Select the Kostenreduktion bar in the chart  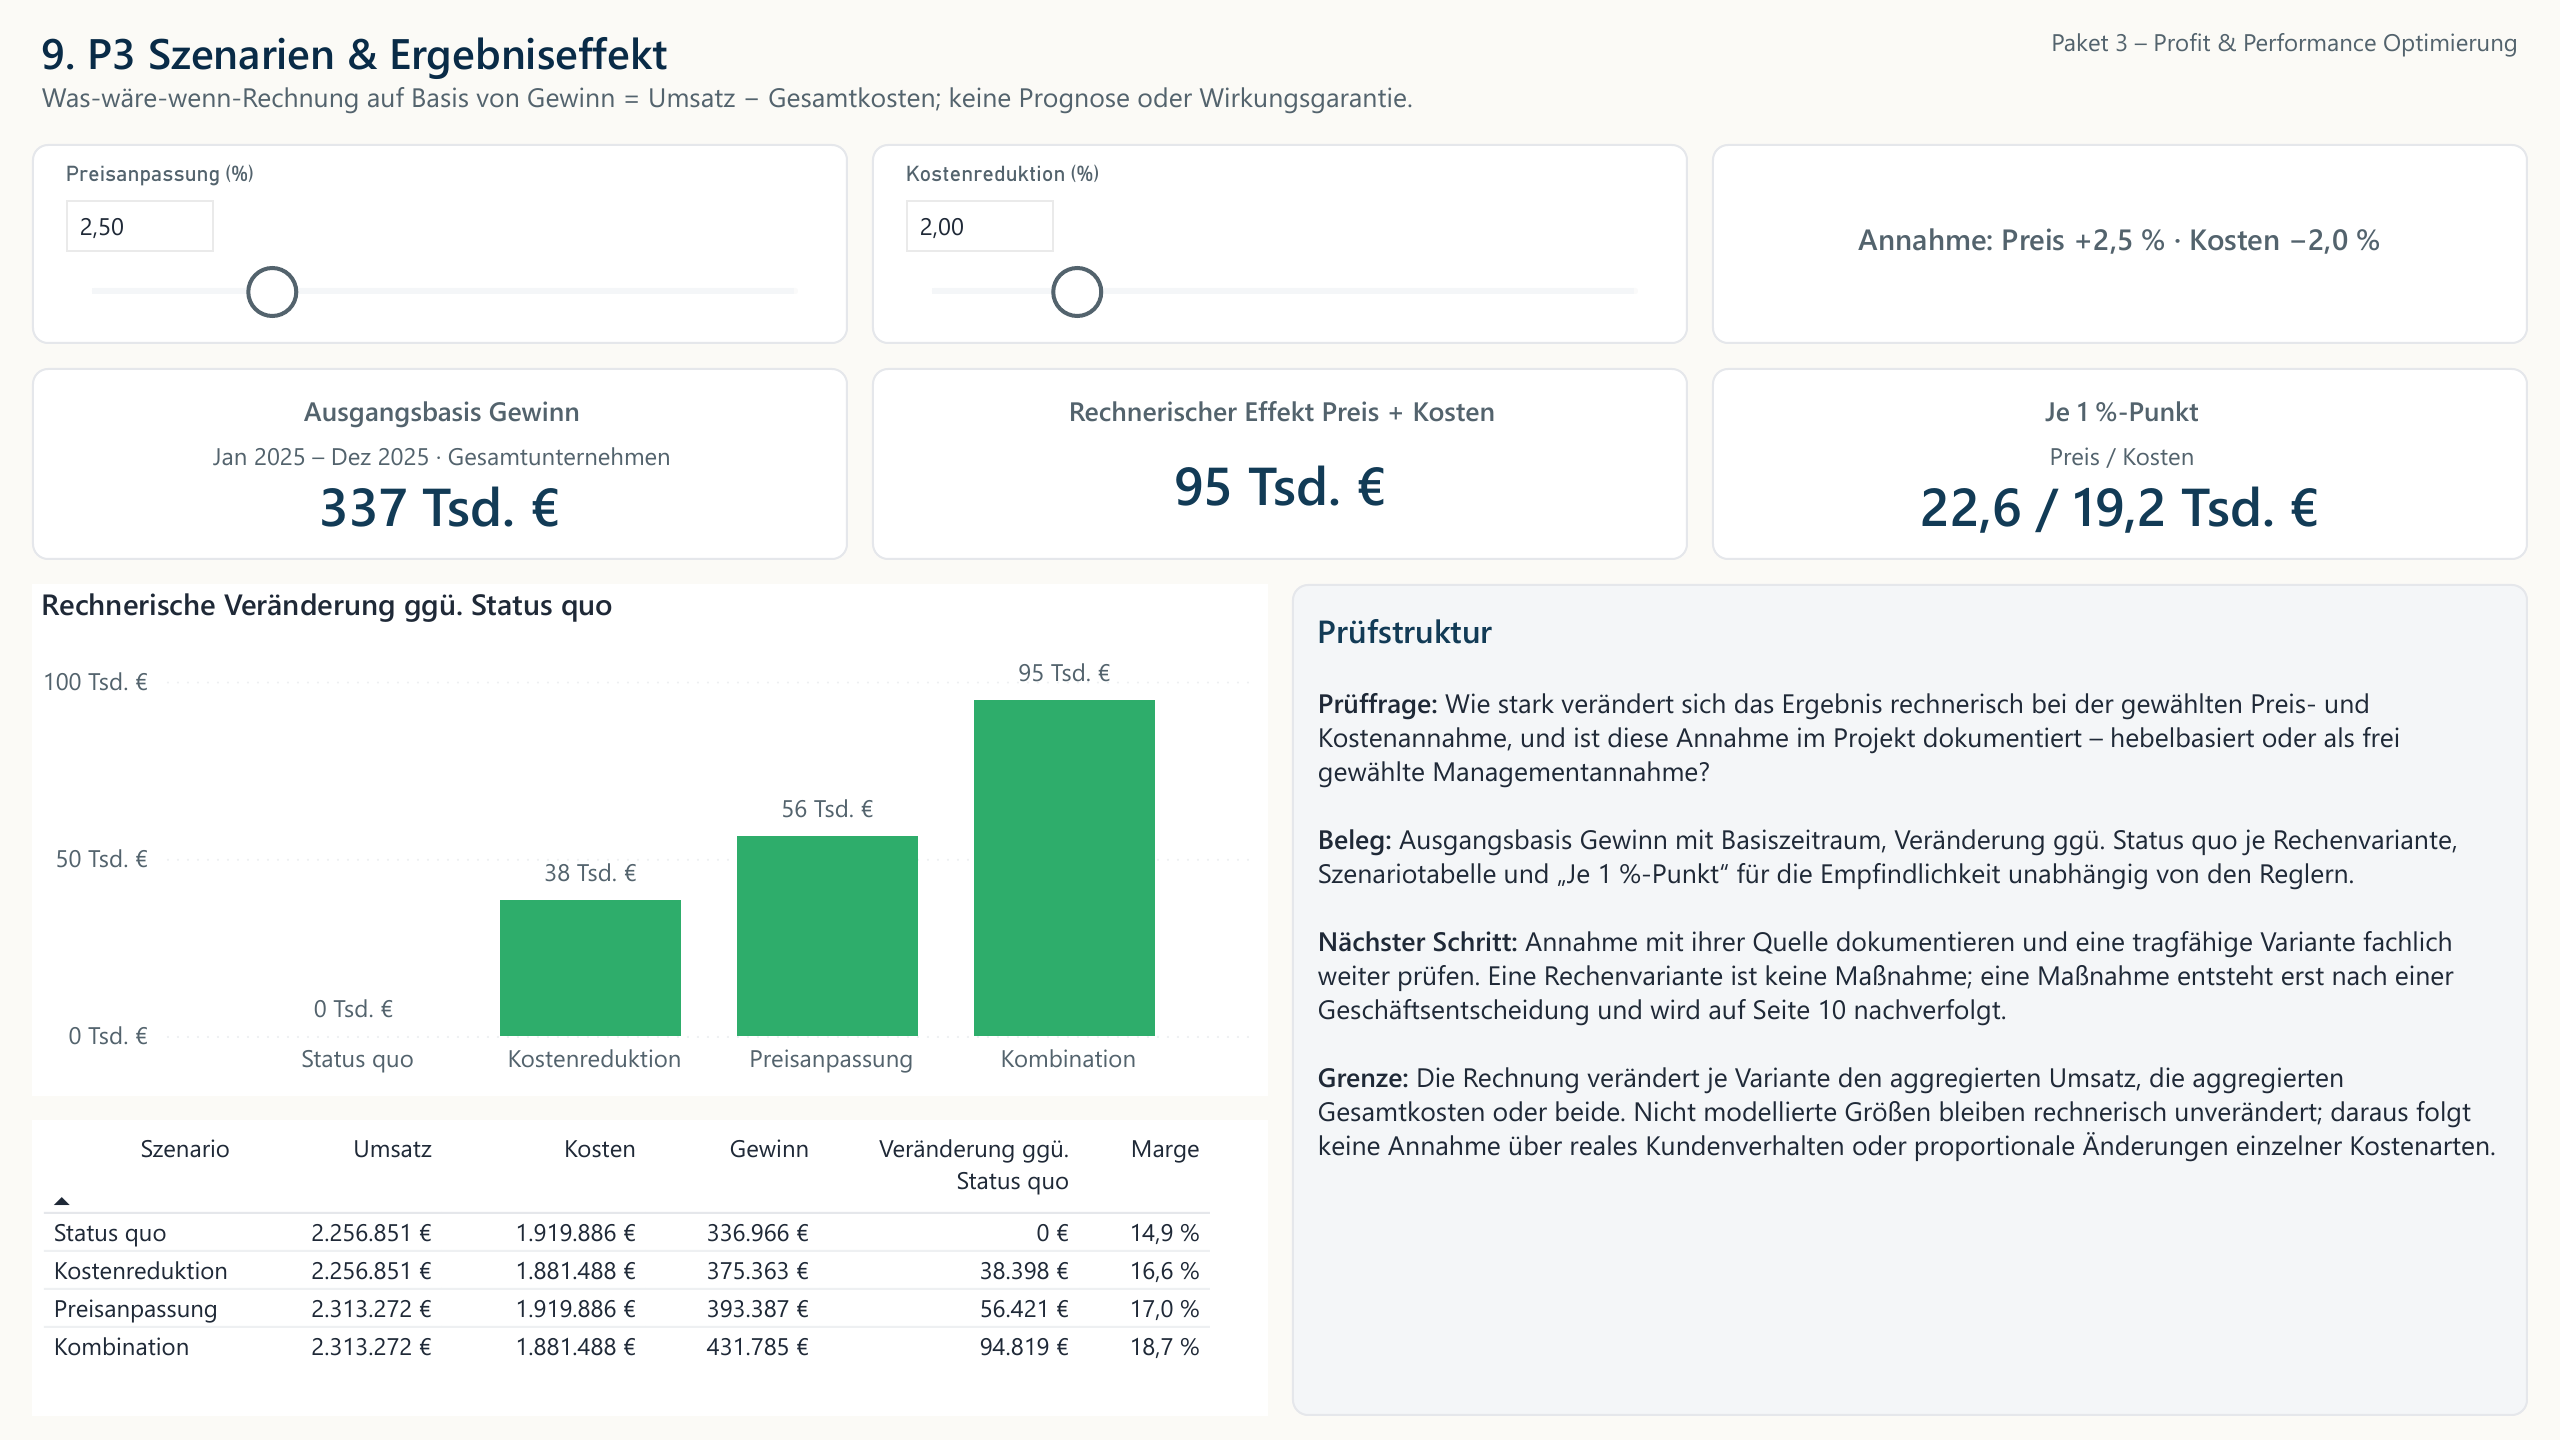pyautogui.click(x=590, y=968)
